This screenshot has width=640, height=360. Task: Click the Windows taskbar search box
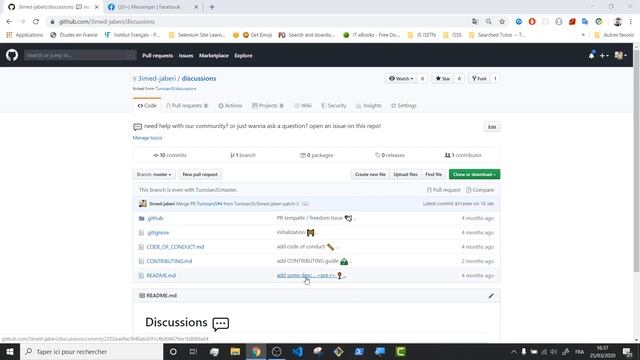[x=91, y=351]
